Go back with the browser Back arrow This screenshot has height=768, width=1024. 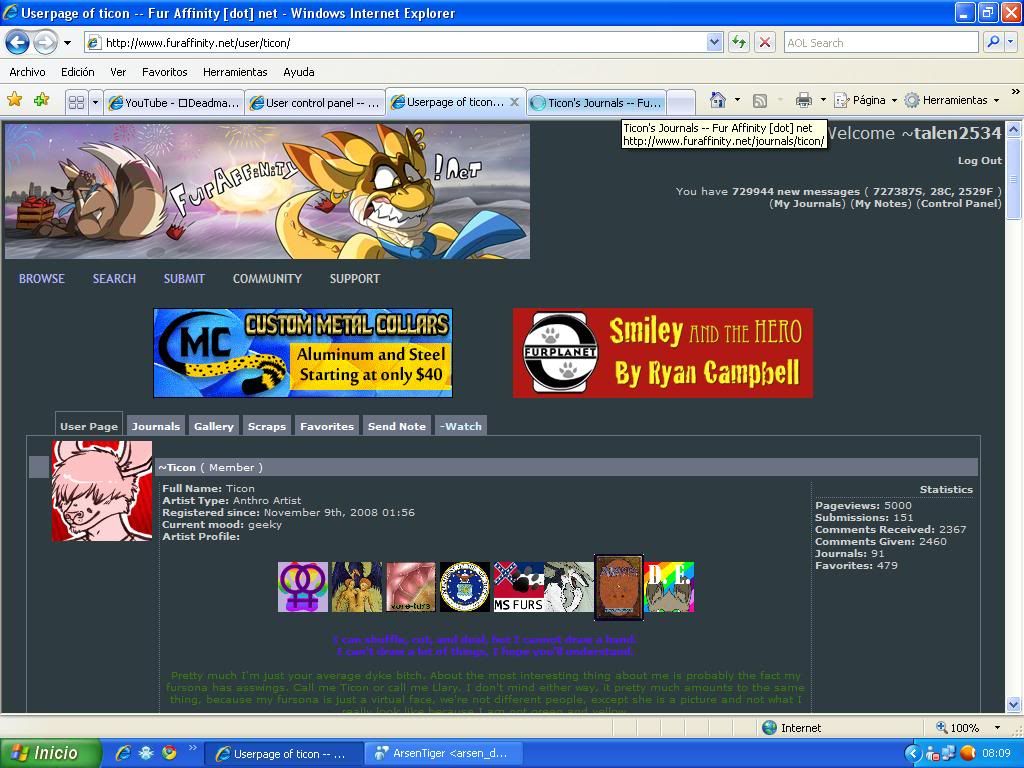click(18, 43)
